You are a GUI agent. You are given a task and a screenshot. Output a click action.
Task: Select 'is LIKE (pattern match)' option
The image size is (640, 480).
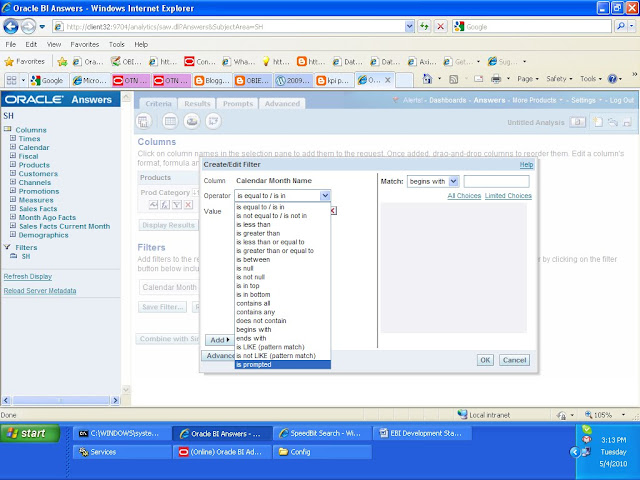coord(282,347)
